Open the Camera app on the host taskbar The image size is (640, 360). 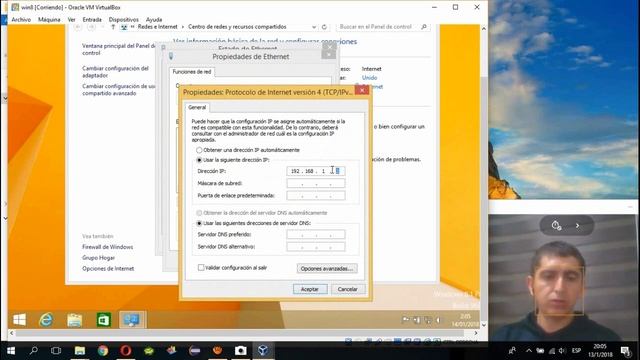point(240,351)
